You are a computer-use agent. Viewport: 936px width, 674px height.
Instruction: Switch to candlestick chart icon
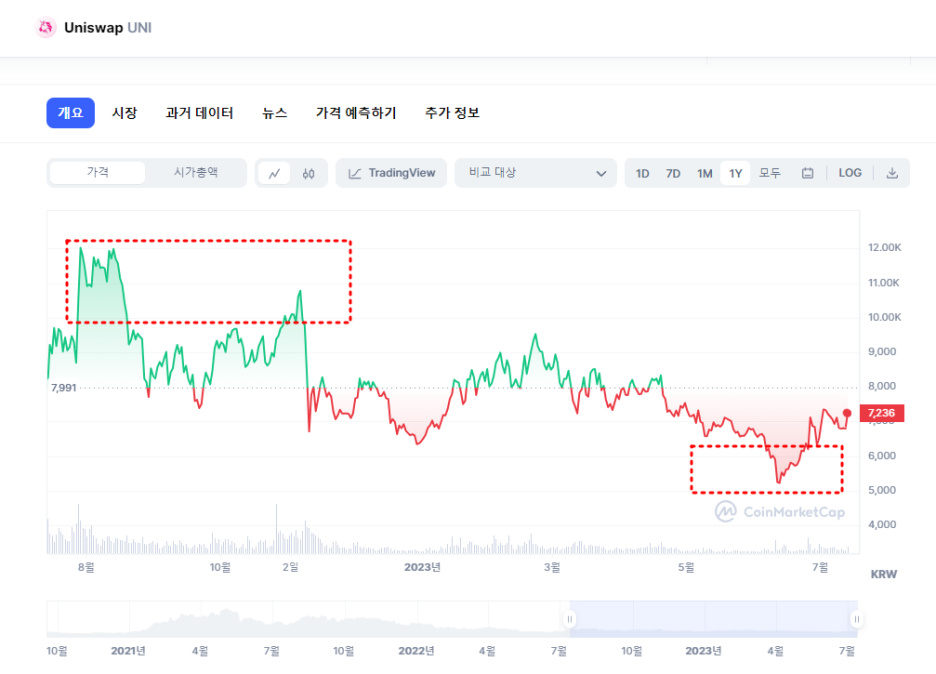(309, 173)
